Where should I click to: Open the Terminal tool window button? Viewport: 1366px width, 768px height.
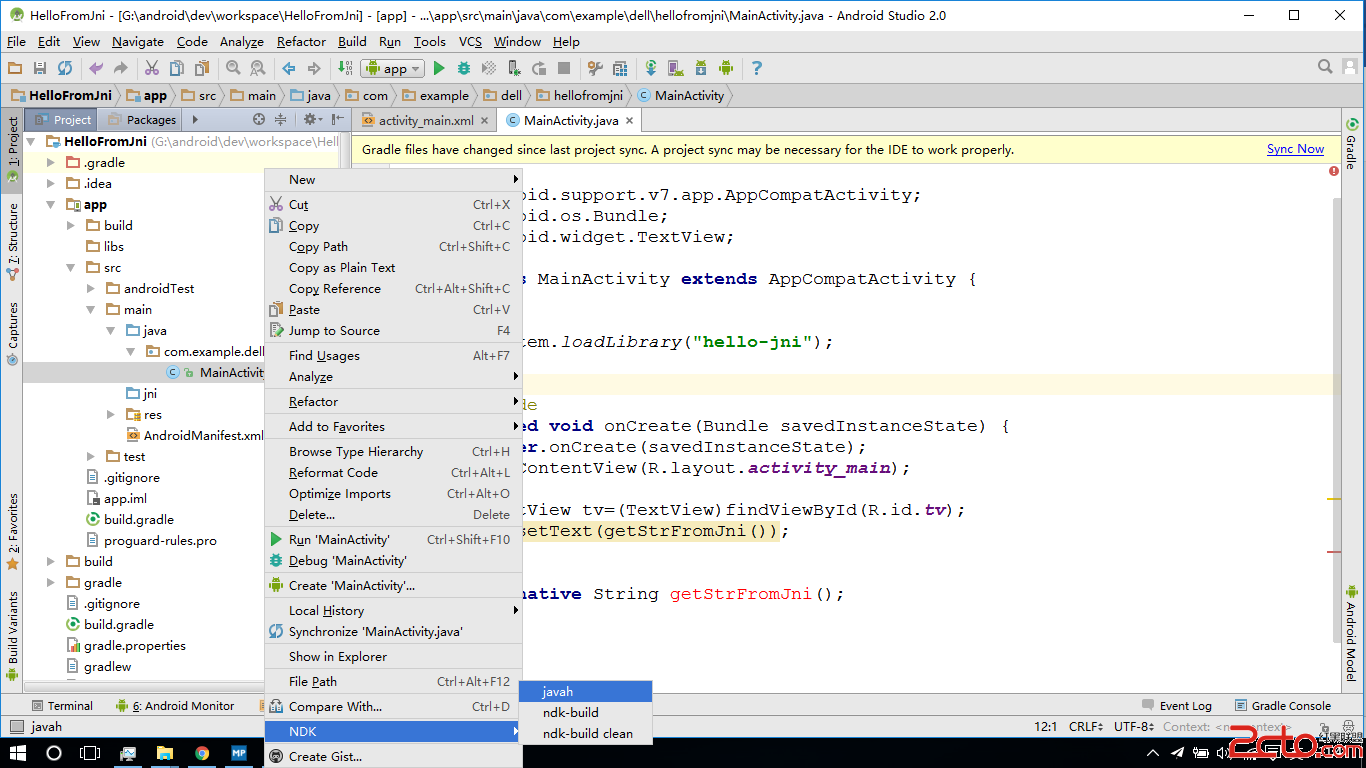tap(62, 705)
